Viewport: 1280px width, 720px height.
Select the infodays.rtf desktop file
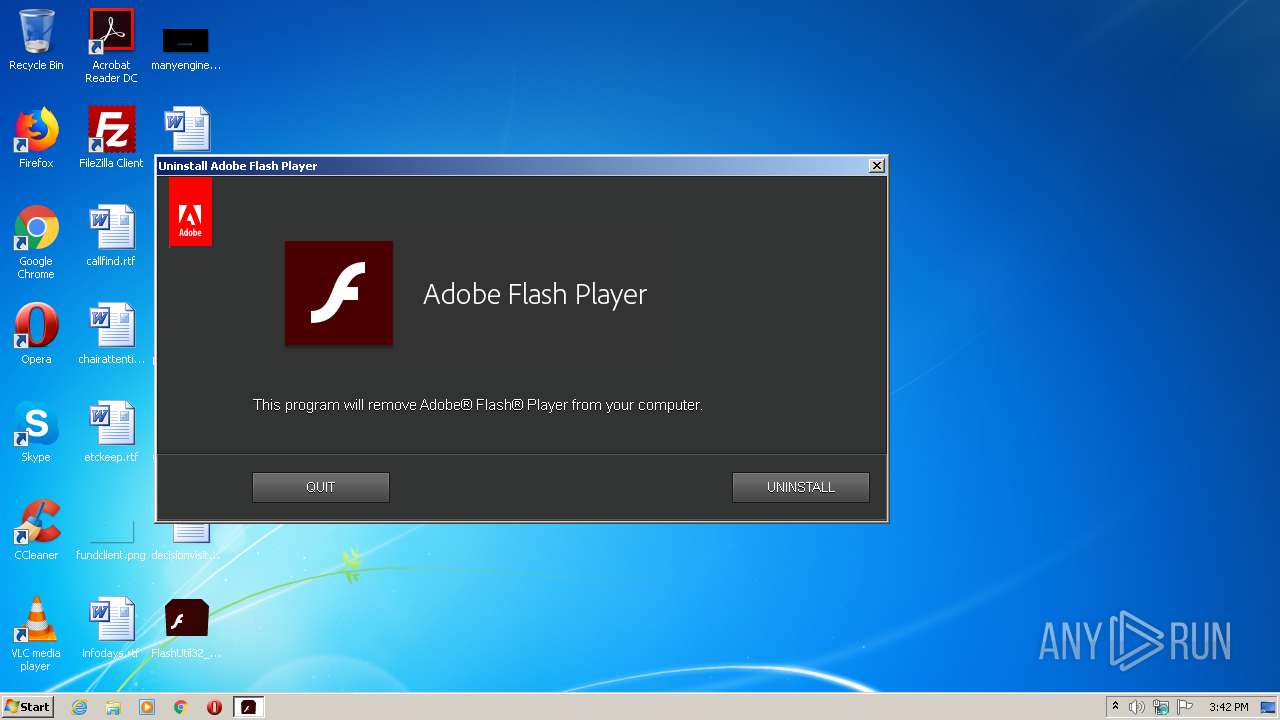click(111, 628)
